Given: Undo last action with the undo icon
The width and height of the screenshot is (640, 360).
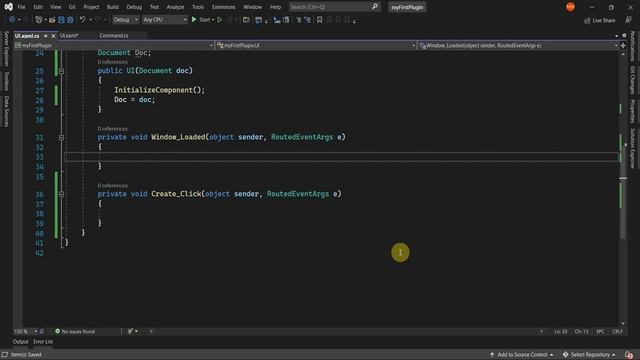Looking at the screenshot, I should pyautogui.click(x=82, y=20).
